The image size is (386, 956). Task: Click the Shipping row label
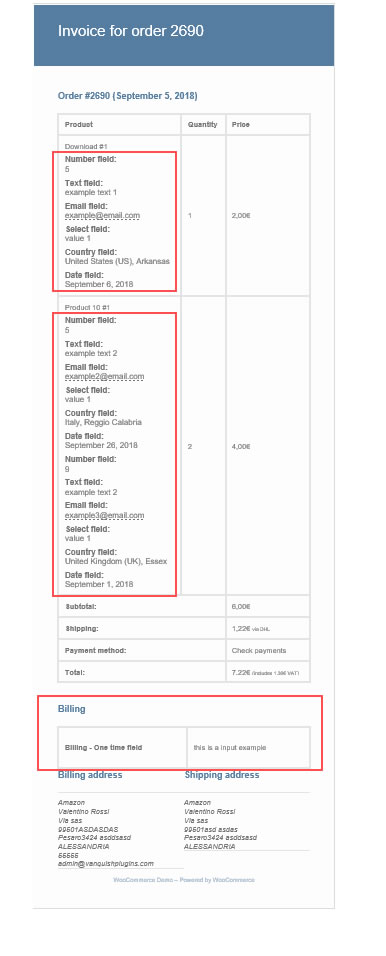tap(82, 629)
